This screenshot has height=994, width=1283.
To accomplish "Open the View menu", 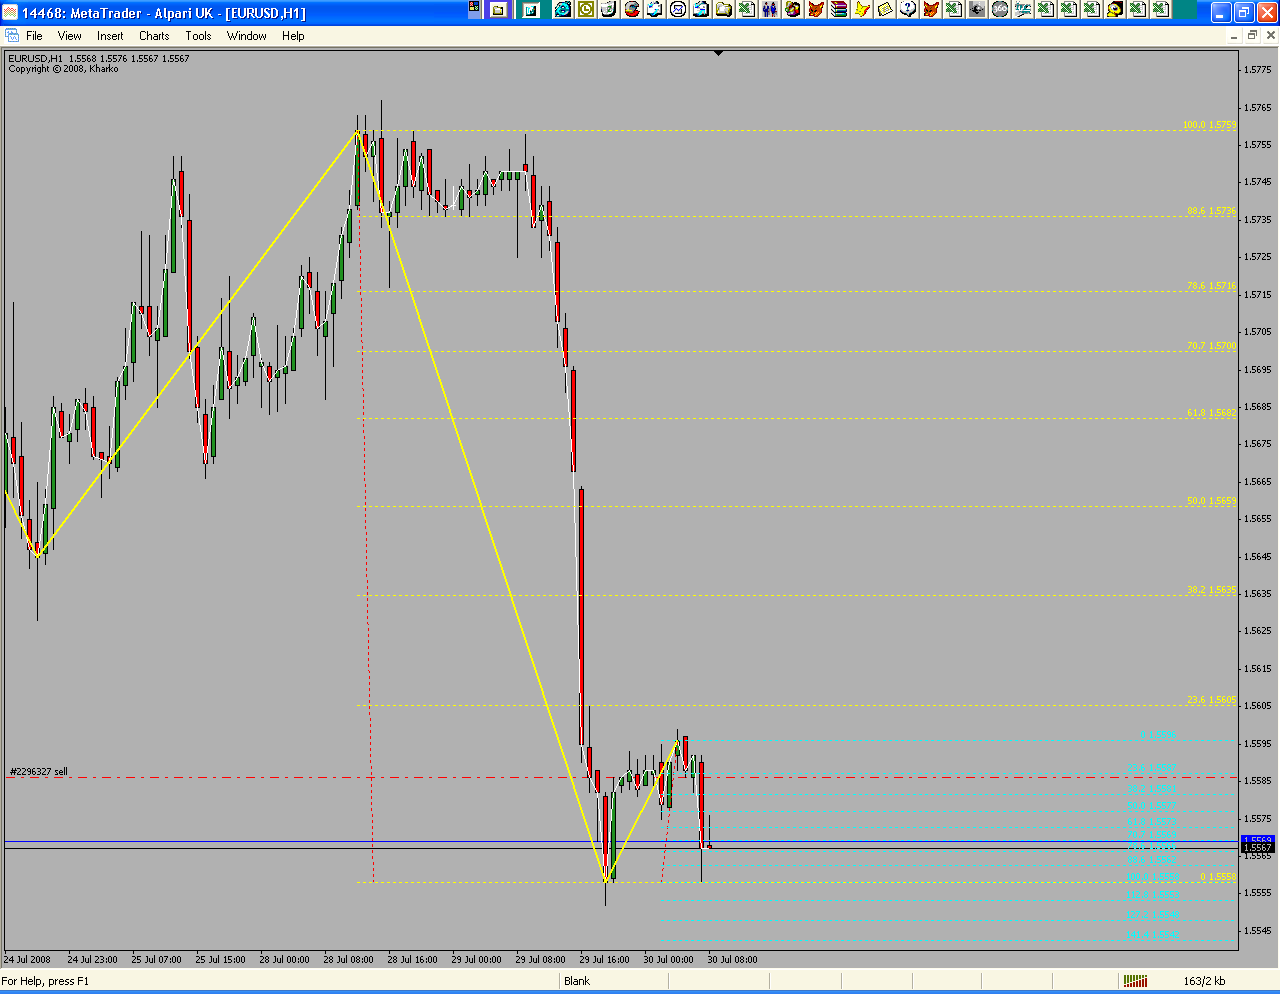I will coord(69,36).
